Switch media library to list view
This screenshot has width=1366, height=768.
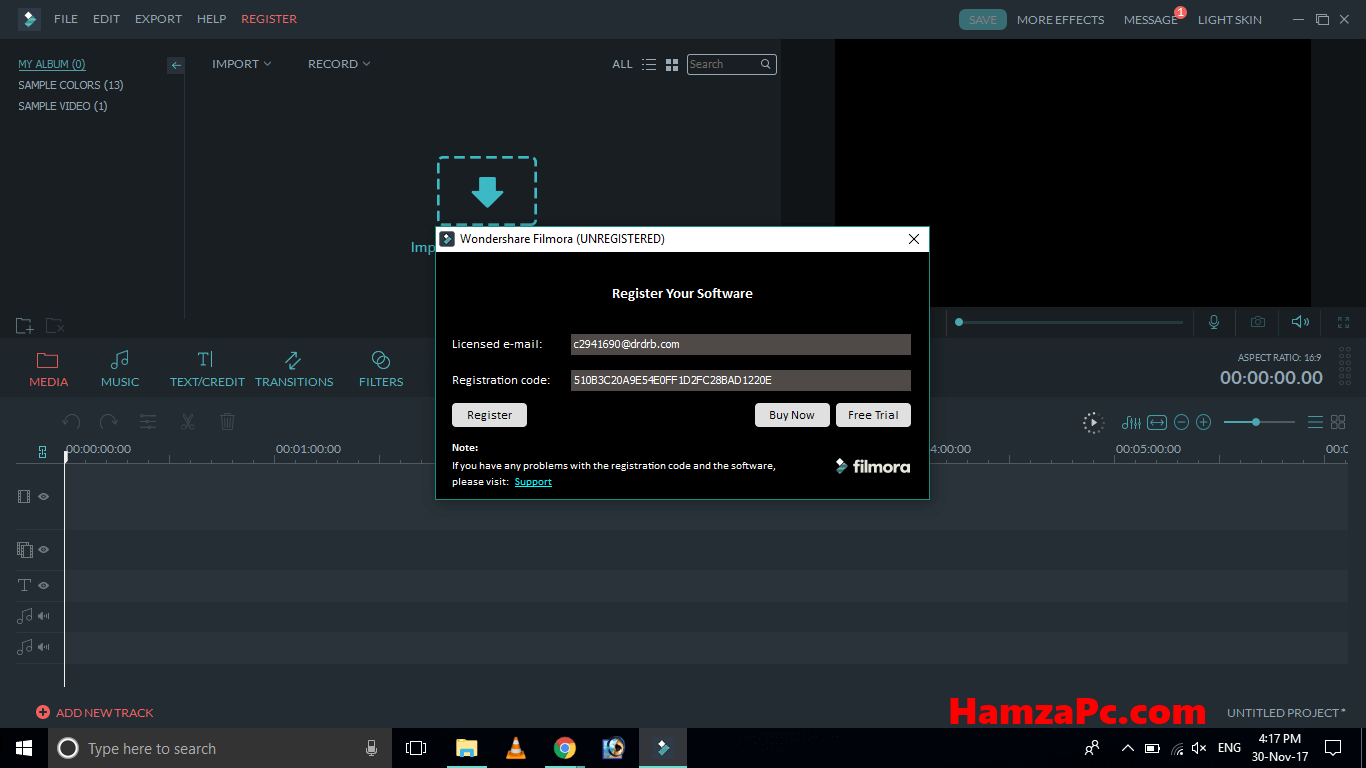[x=649, y=64]
